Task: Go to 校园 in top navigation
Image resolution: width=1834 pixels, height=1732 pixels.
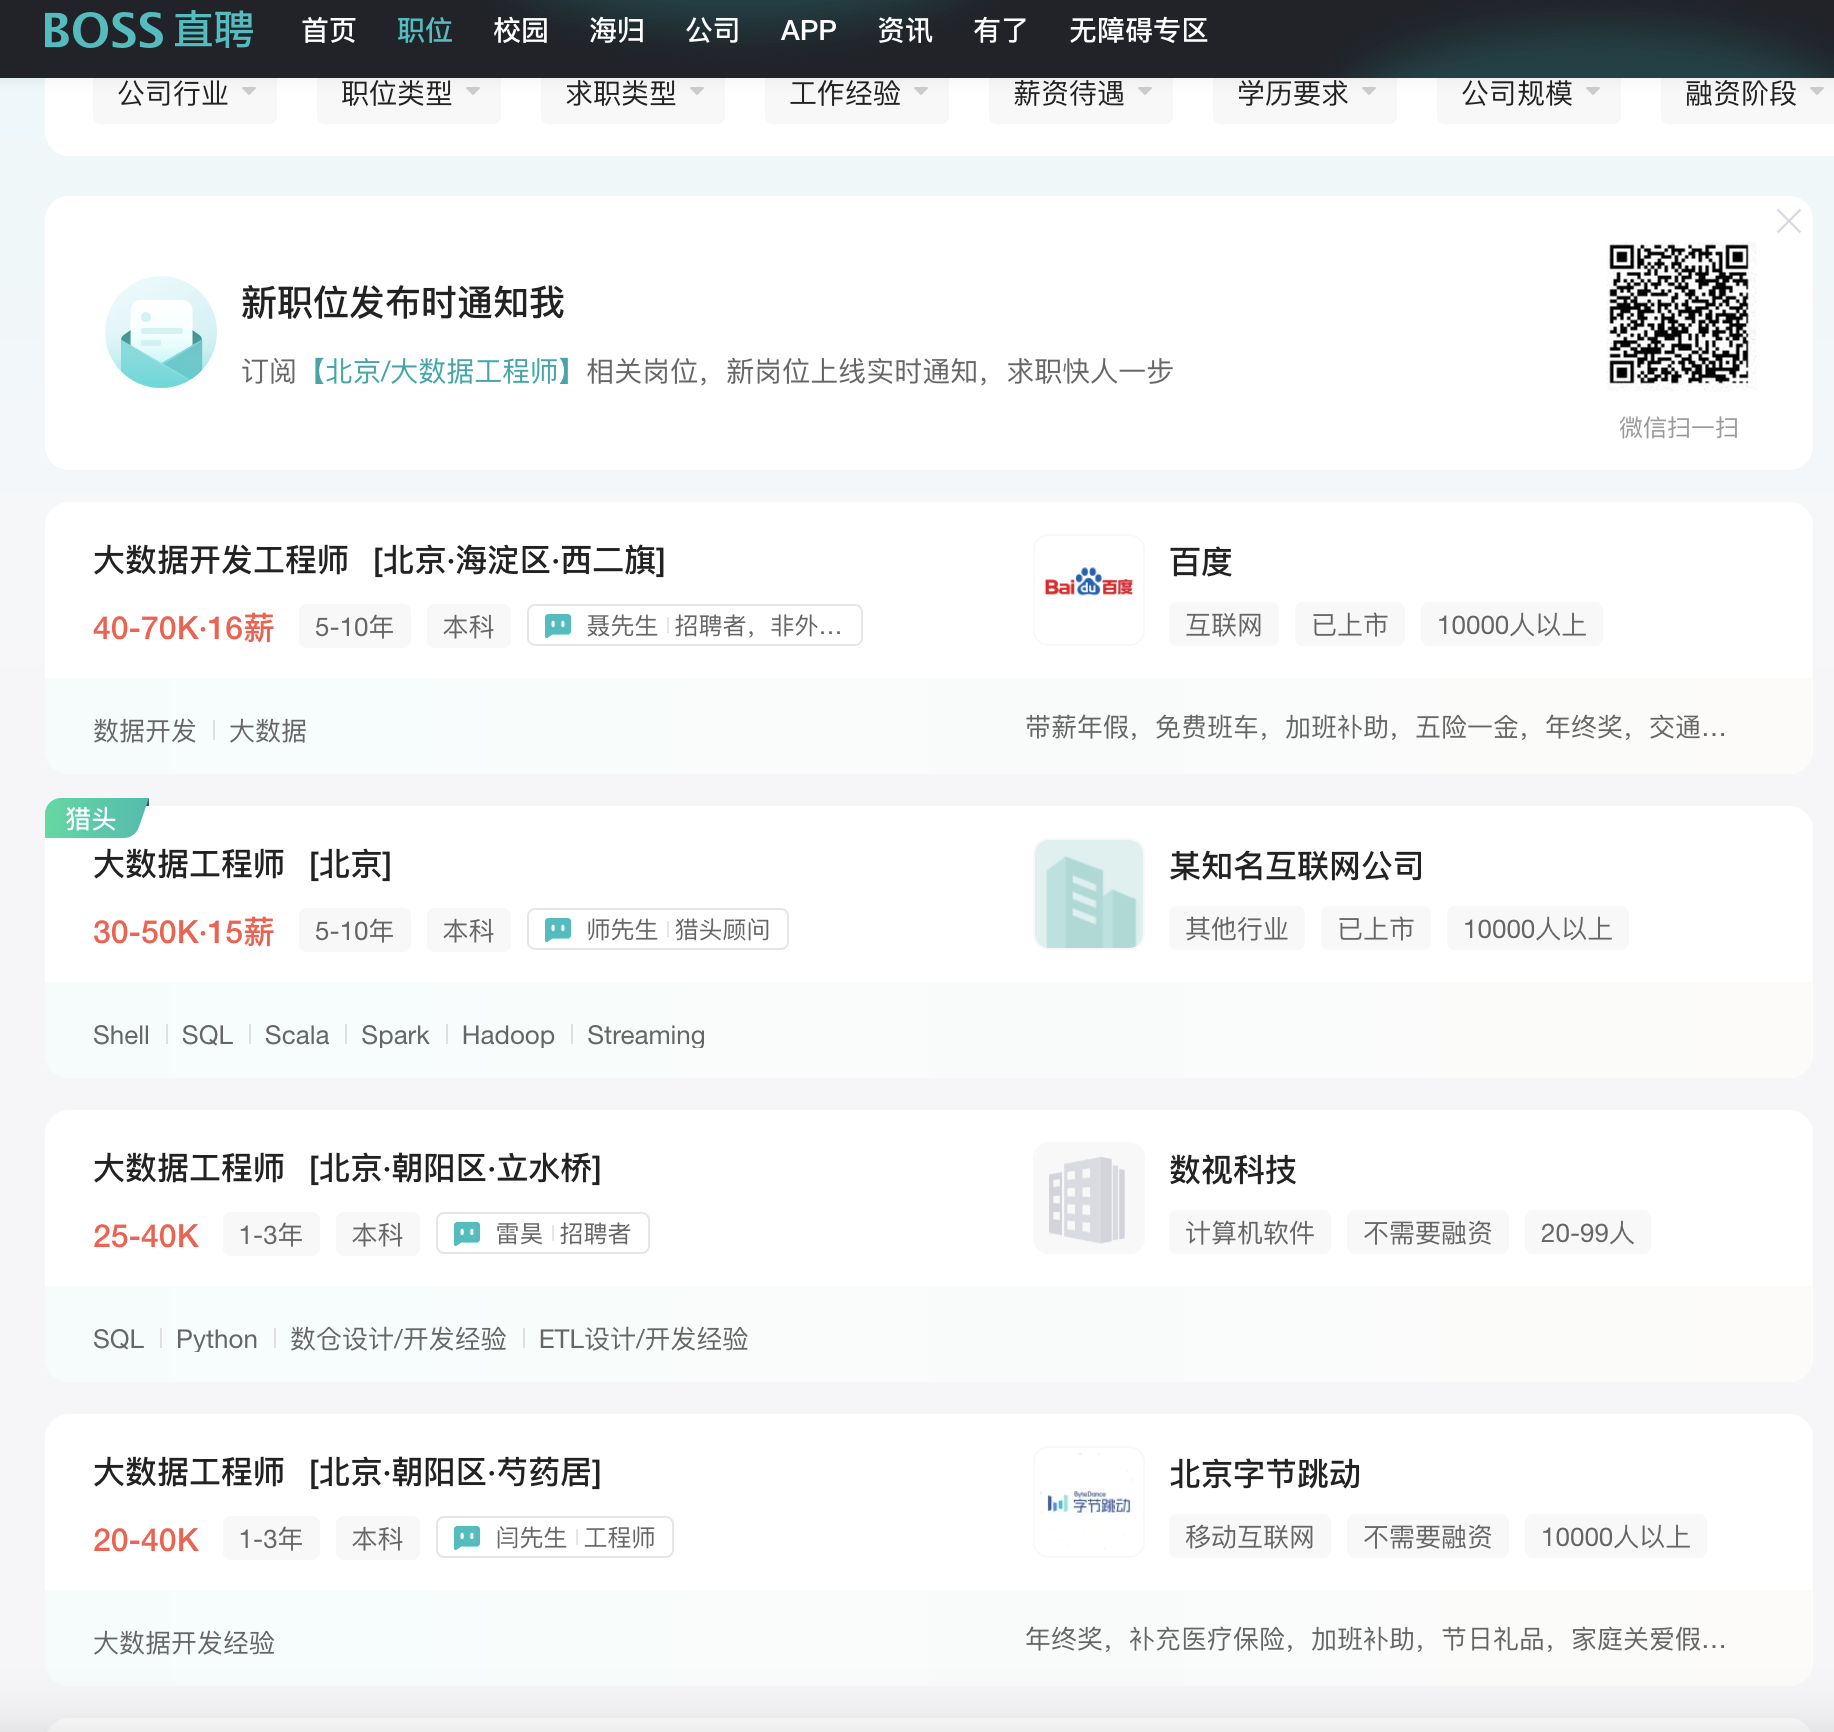Action: tap(520, 30)
